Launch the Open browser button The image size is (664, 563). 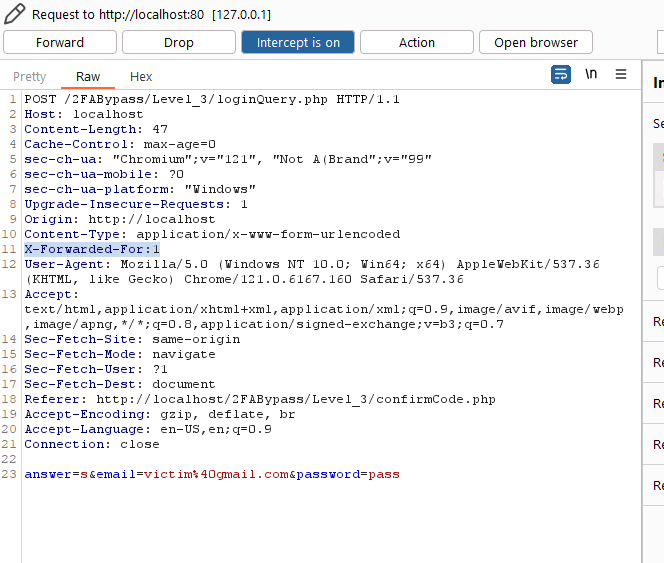point(536,42)
